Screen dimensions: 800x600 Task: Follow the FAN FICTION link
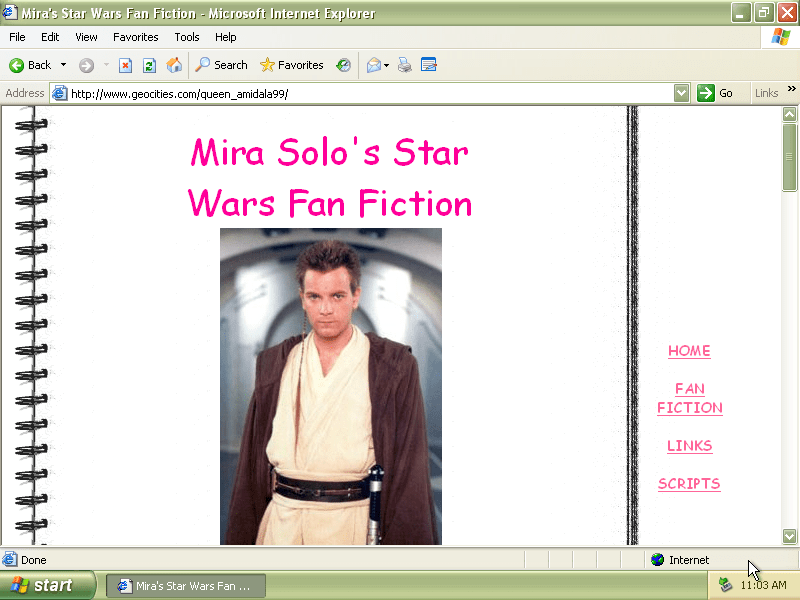pyautogui.click(x=689, y=398)
